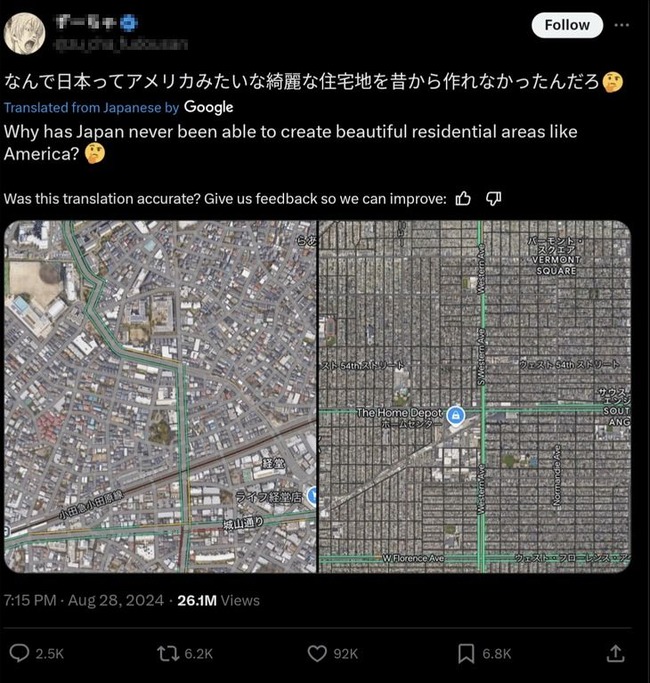Open the Vermont Square grid map image
This screenshot has width=650, height=683.
[x=475, y=396]
